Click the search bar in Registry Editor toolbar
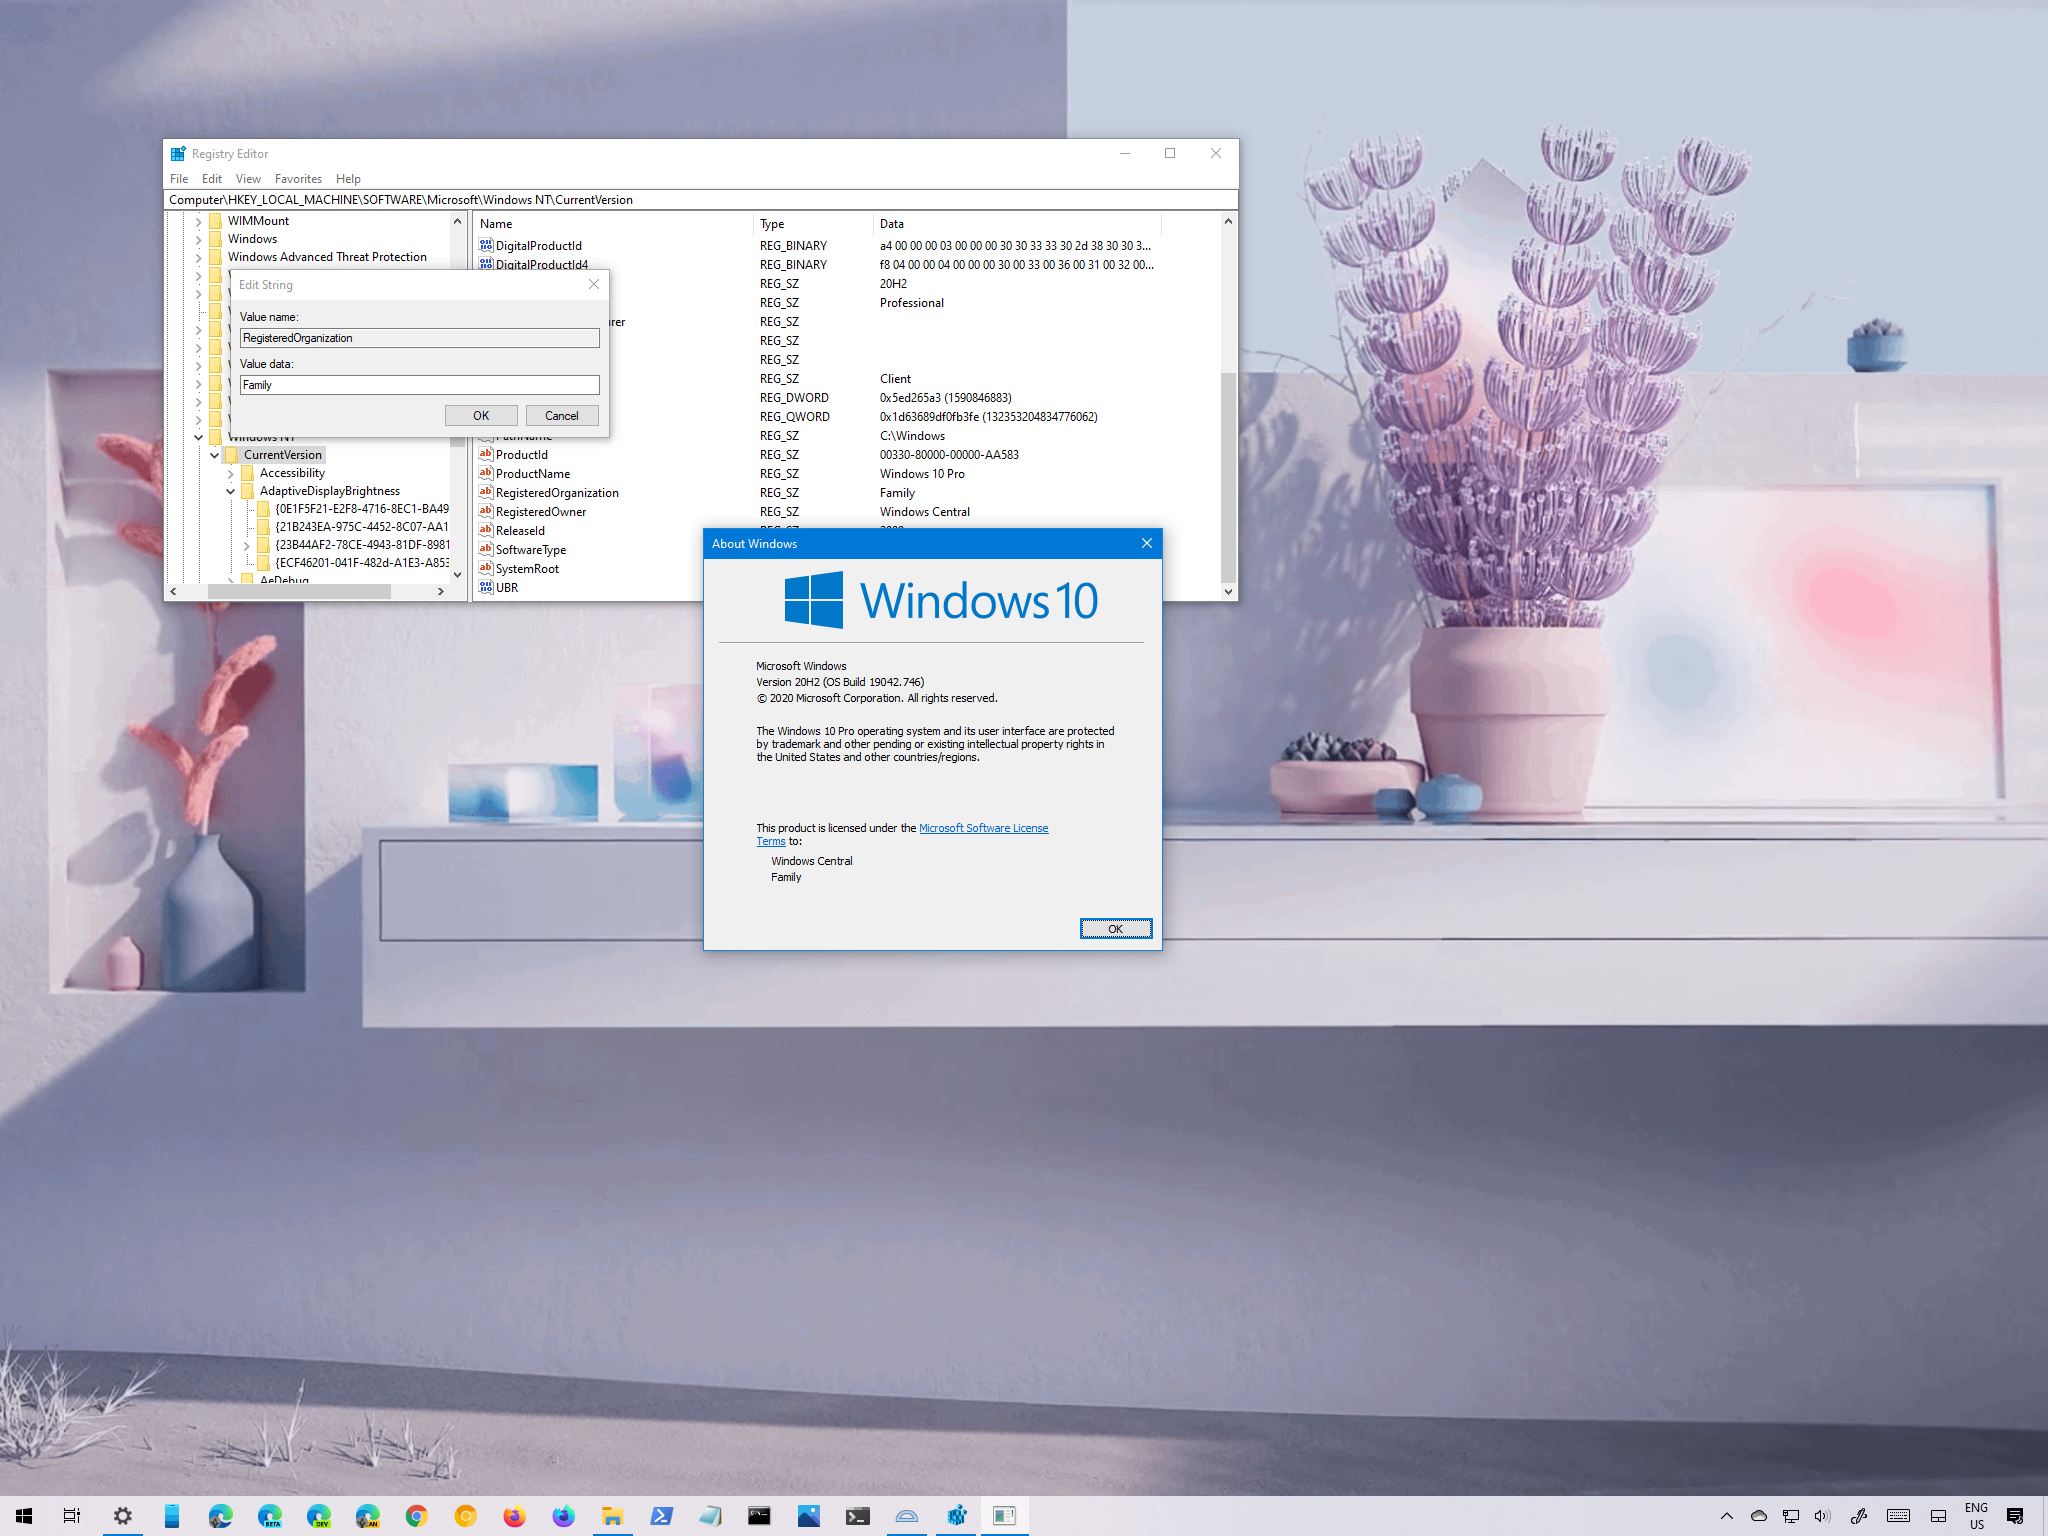The image size is (2048, 1536). tap(701, 198)
